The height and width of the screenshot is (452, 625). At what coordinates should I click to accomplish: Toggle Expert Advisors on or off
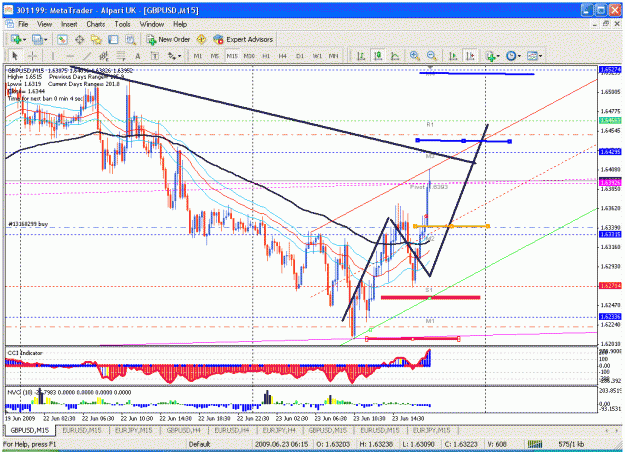pyautogui.click(x=243, y=39)
